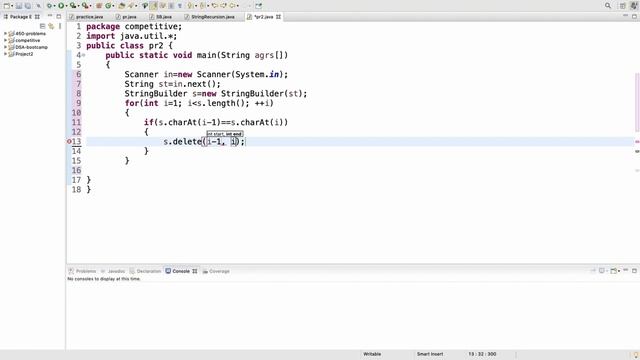Switch to the practice.java editor tab
Viewport: 640px width, 360px height.
(86, 17)
